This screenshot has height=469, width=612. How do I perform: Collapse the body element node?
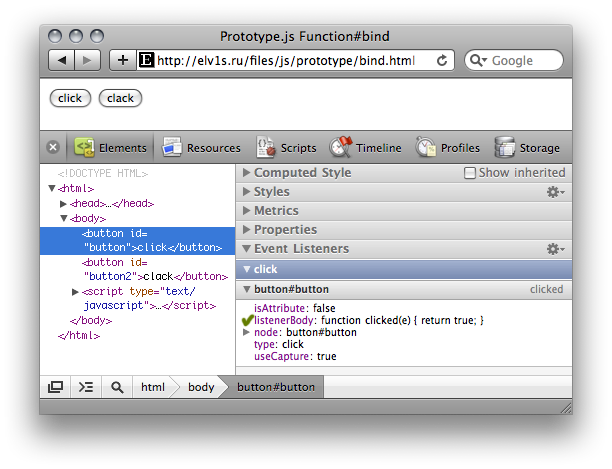click(64, 218)
